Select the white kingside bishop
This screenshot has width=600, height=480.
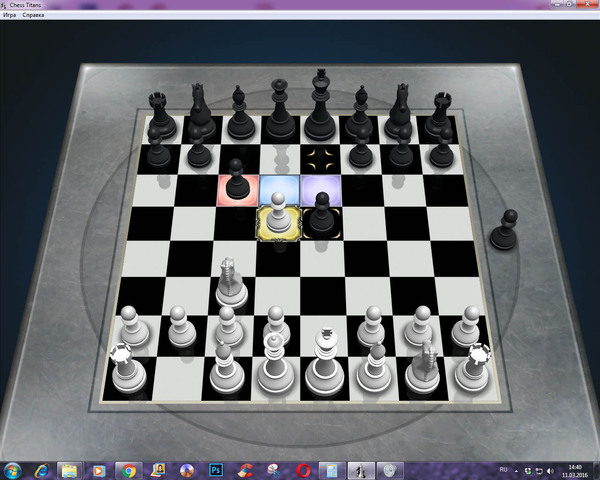(374, 367)
